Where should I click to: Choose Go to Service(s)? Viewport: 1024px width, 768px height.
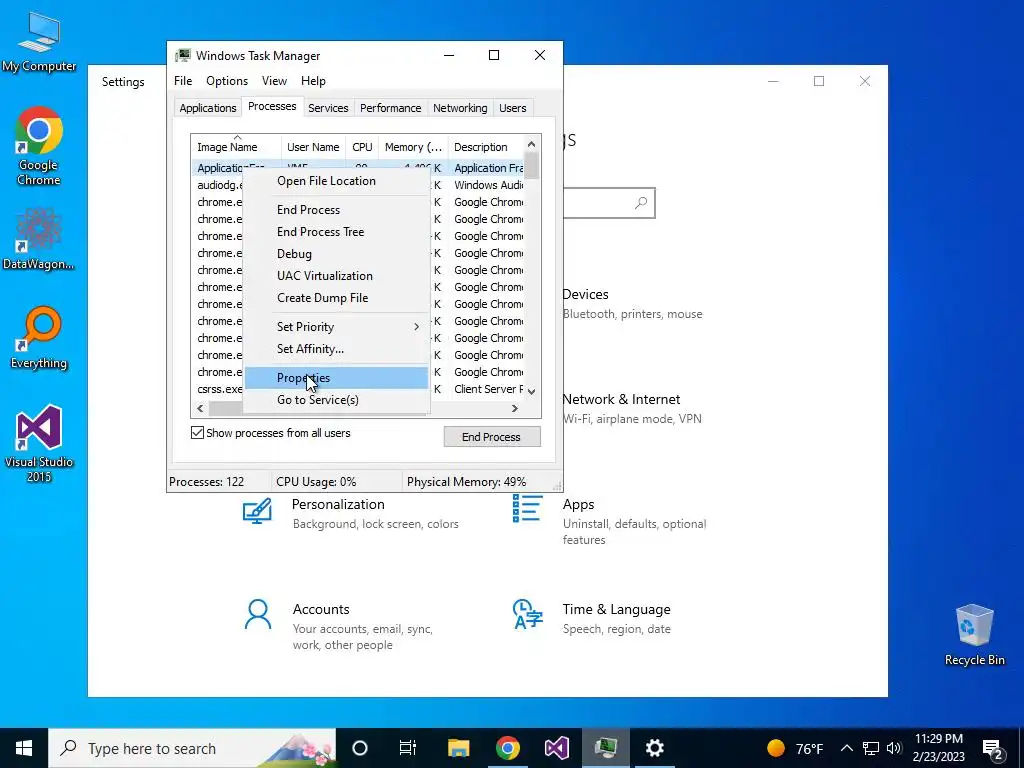(x=336, y=400)
